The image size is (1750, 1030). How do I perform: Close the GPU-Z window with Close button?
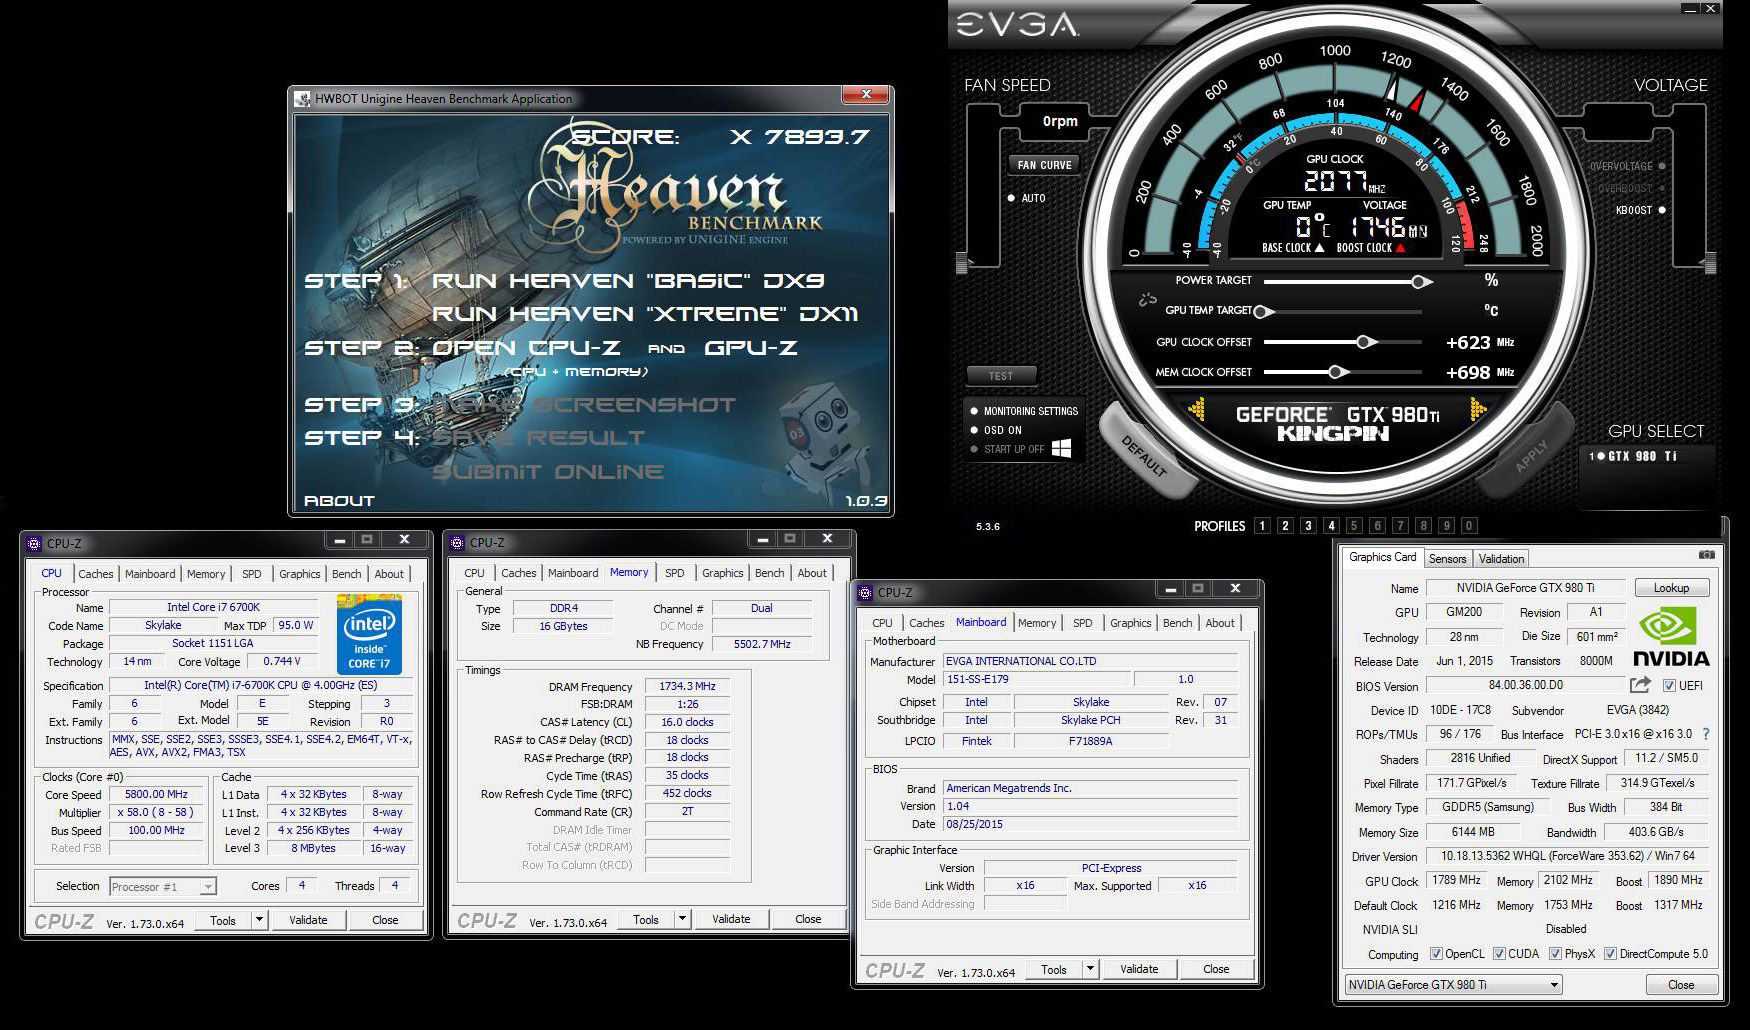click(x=1681, y=985)
